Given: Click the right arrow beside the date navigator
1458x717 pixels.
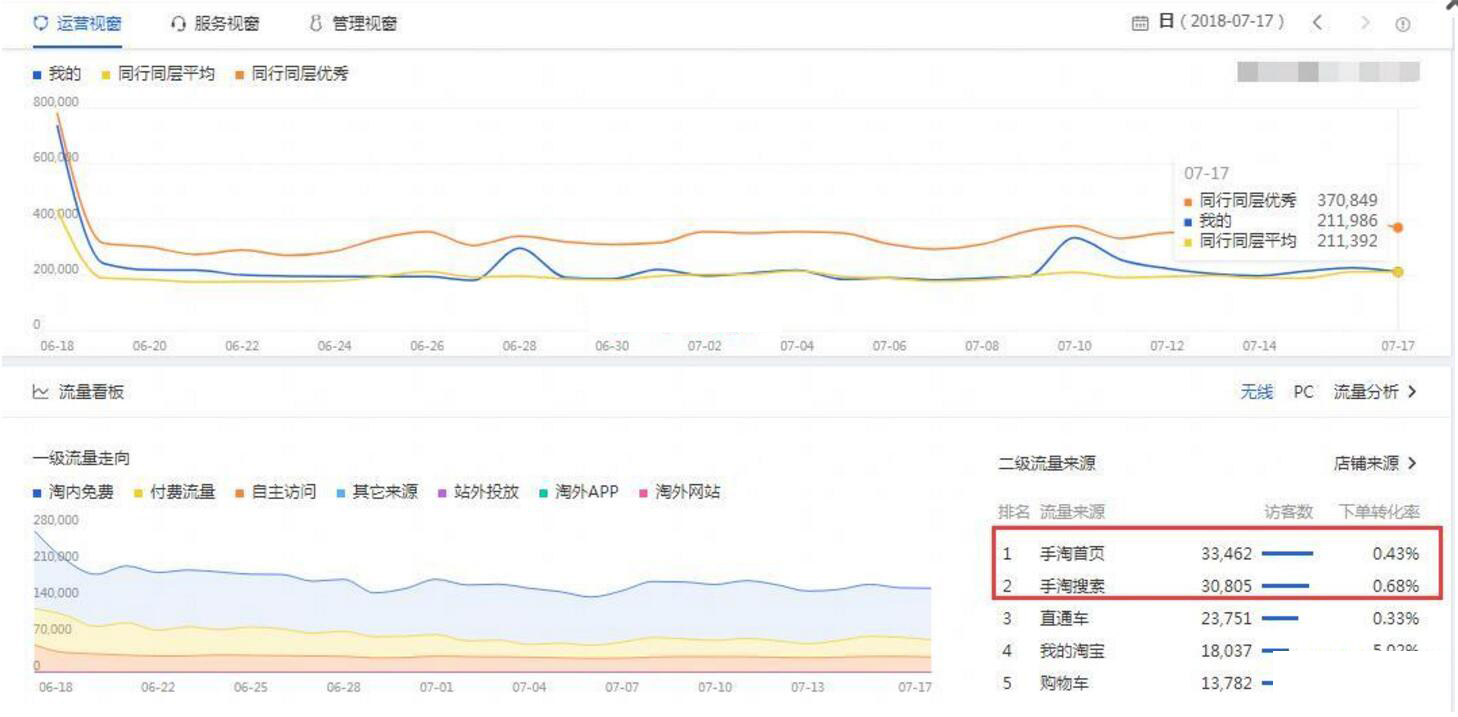Looking at the screenshot, I should coord(1365,21).
